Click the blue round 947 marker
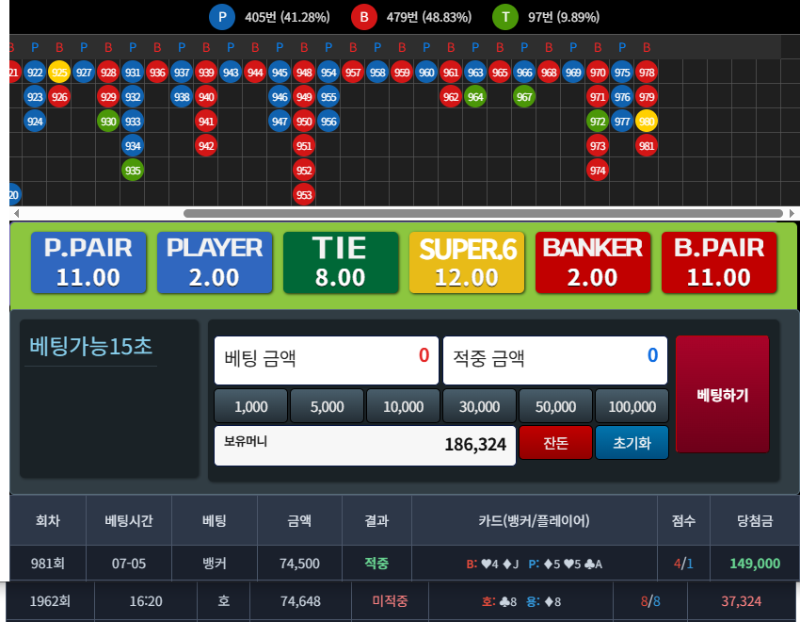Viewport: 800px width, 622px height. tap(280, 121)
